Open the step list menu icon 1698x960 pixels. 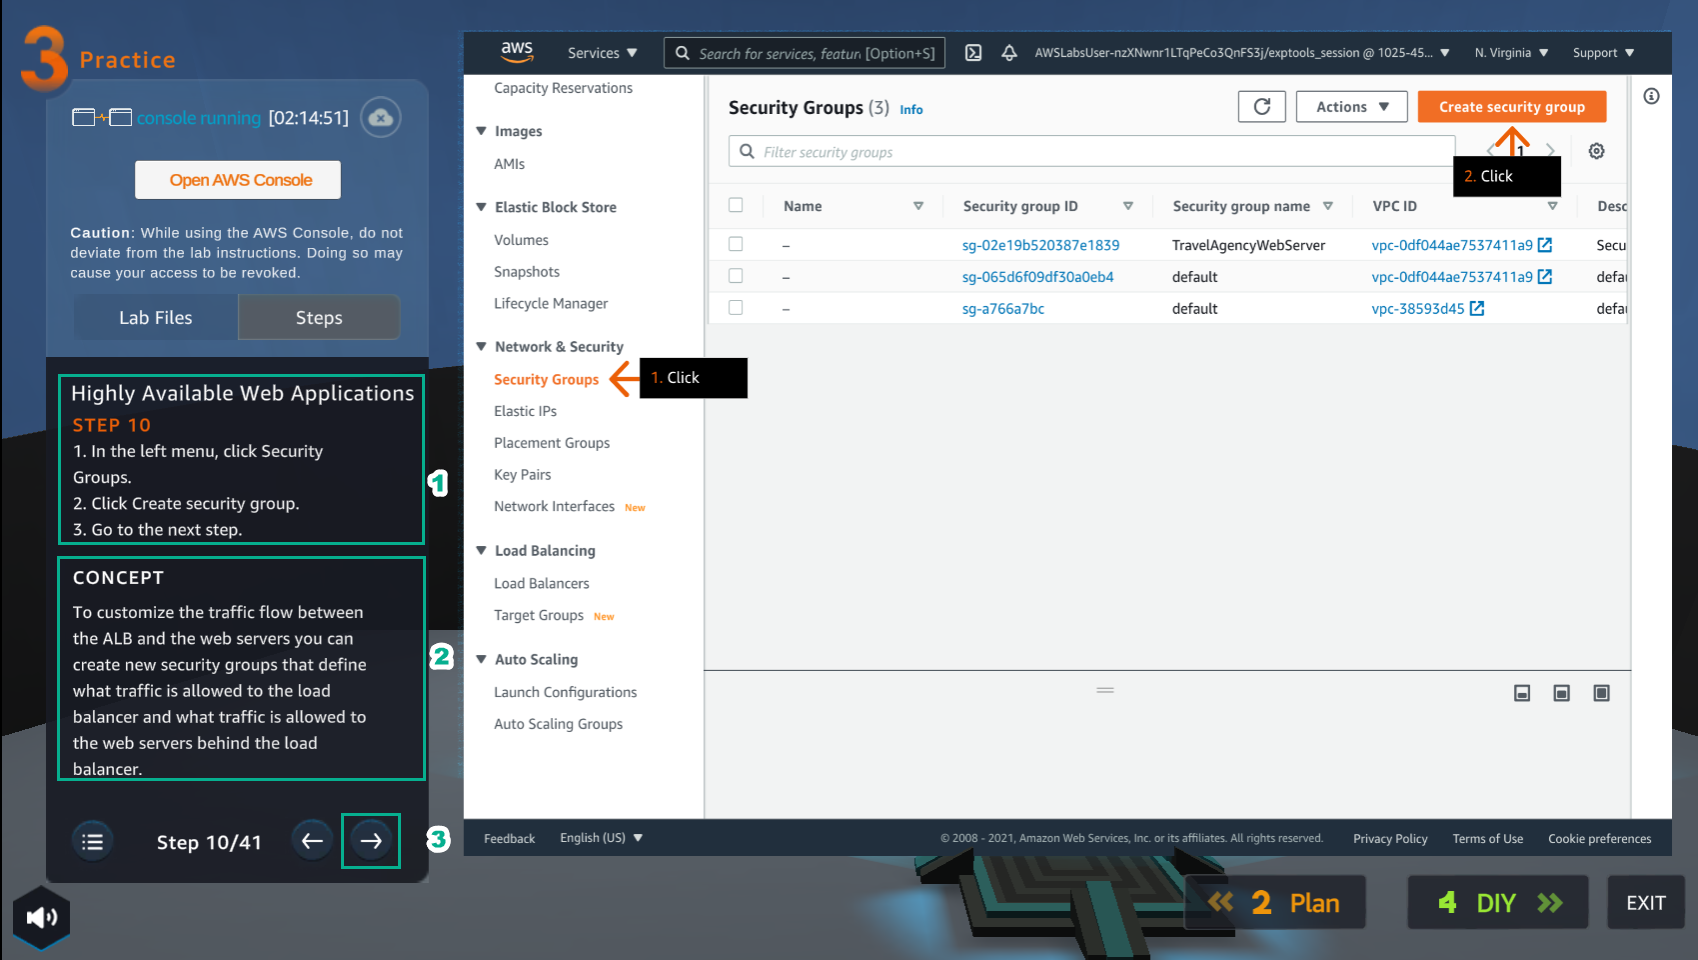pyautogui.click(x=93, y=842)
